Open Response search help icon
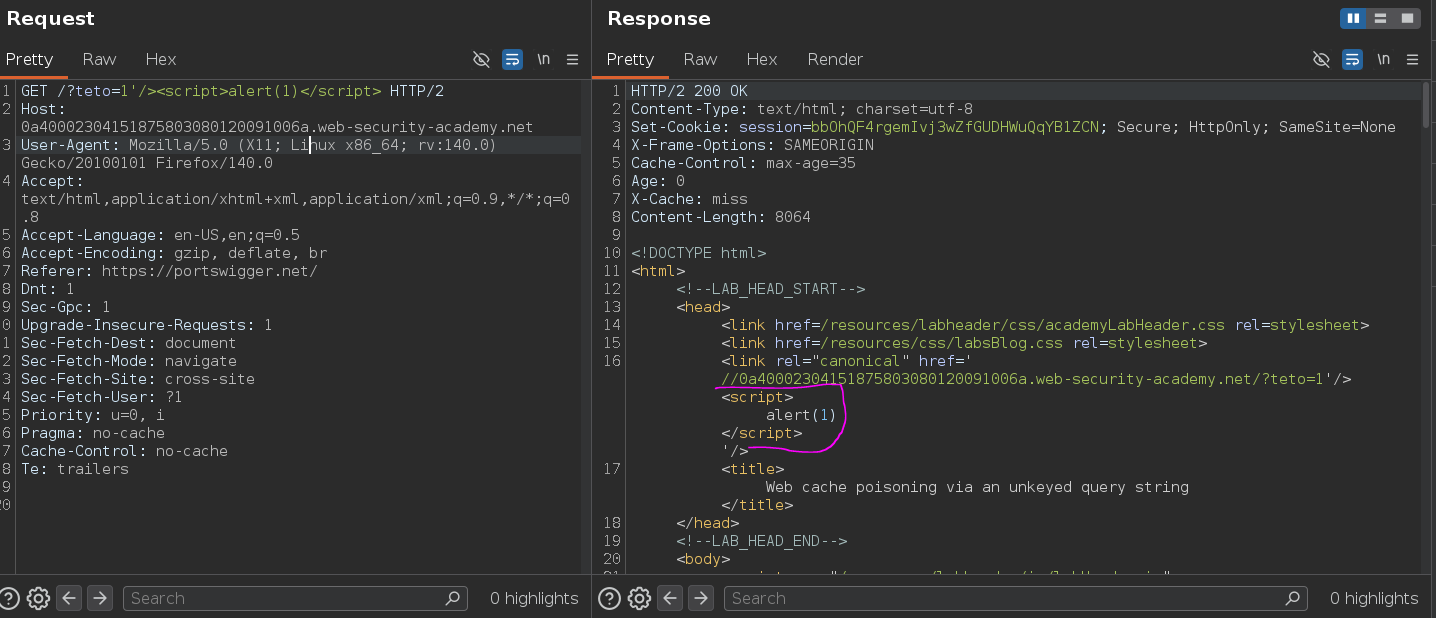The image size is (1436, 618). (x=609, y=598)
